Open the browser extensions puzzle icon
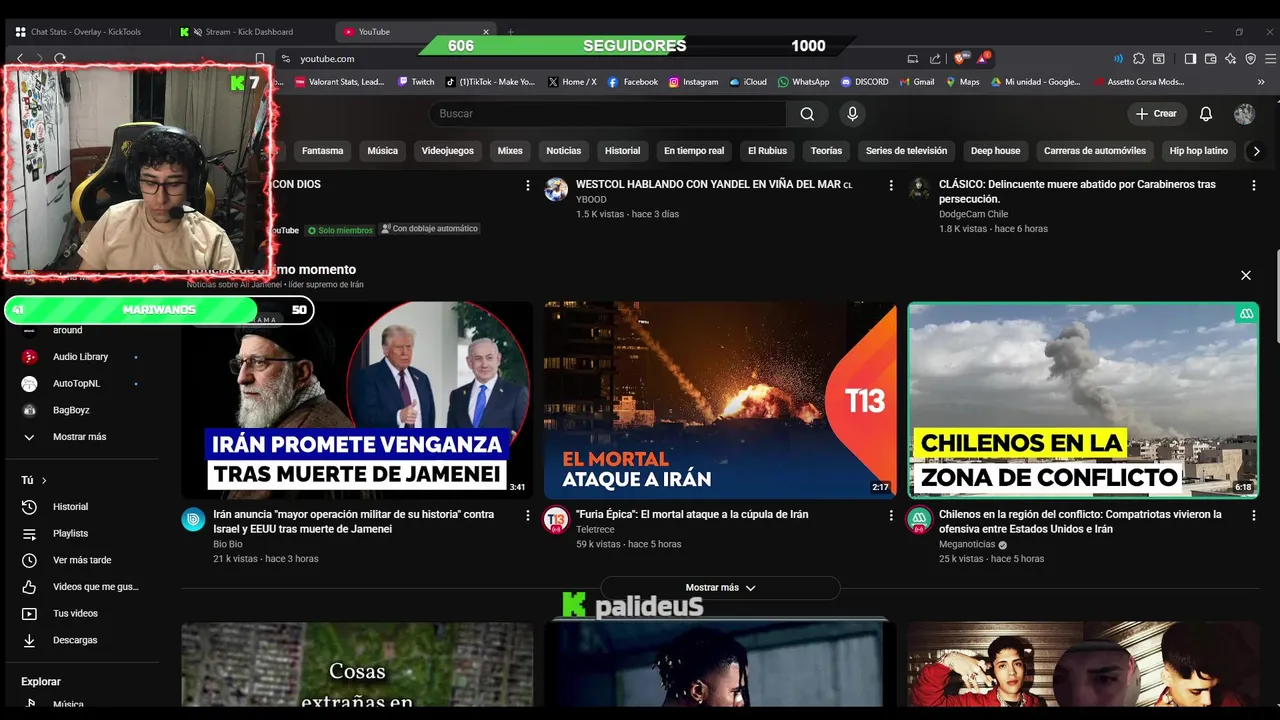This screenshot has width=1280, height=720. (x=1138, y=59)
